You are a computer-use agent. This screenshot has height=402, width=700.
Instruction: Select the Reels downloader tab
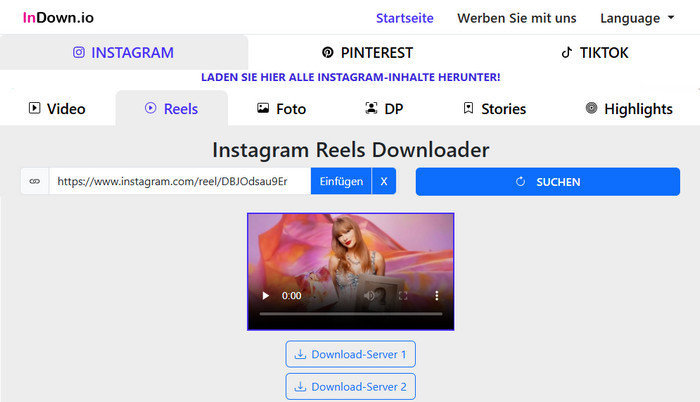[x=171, y=109]
